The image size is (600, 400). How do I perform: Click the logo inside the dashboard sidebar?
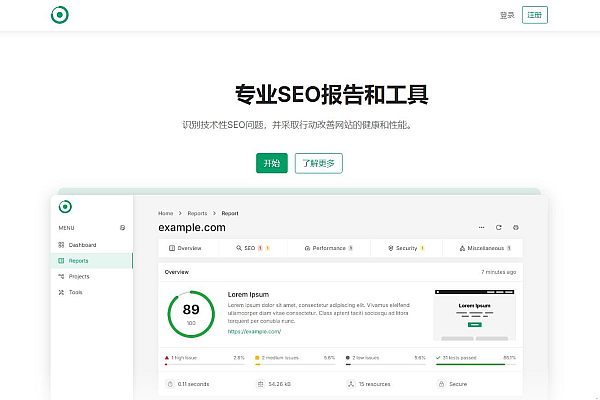[65, 207]
